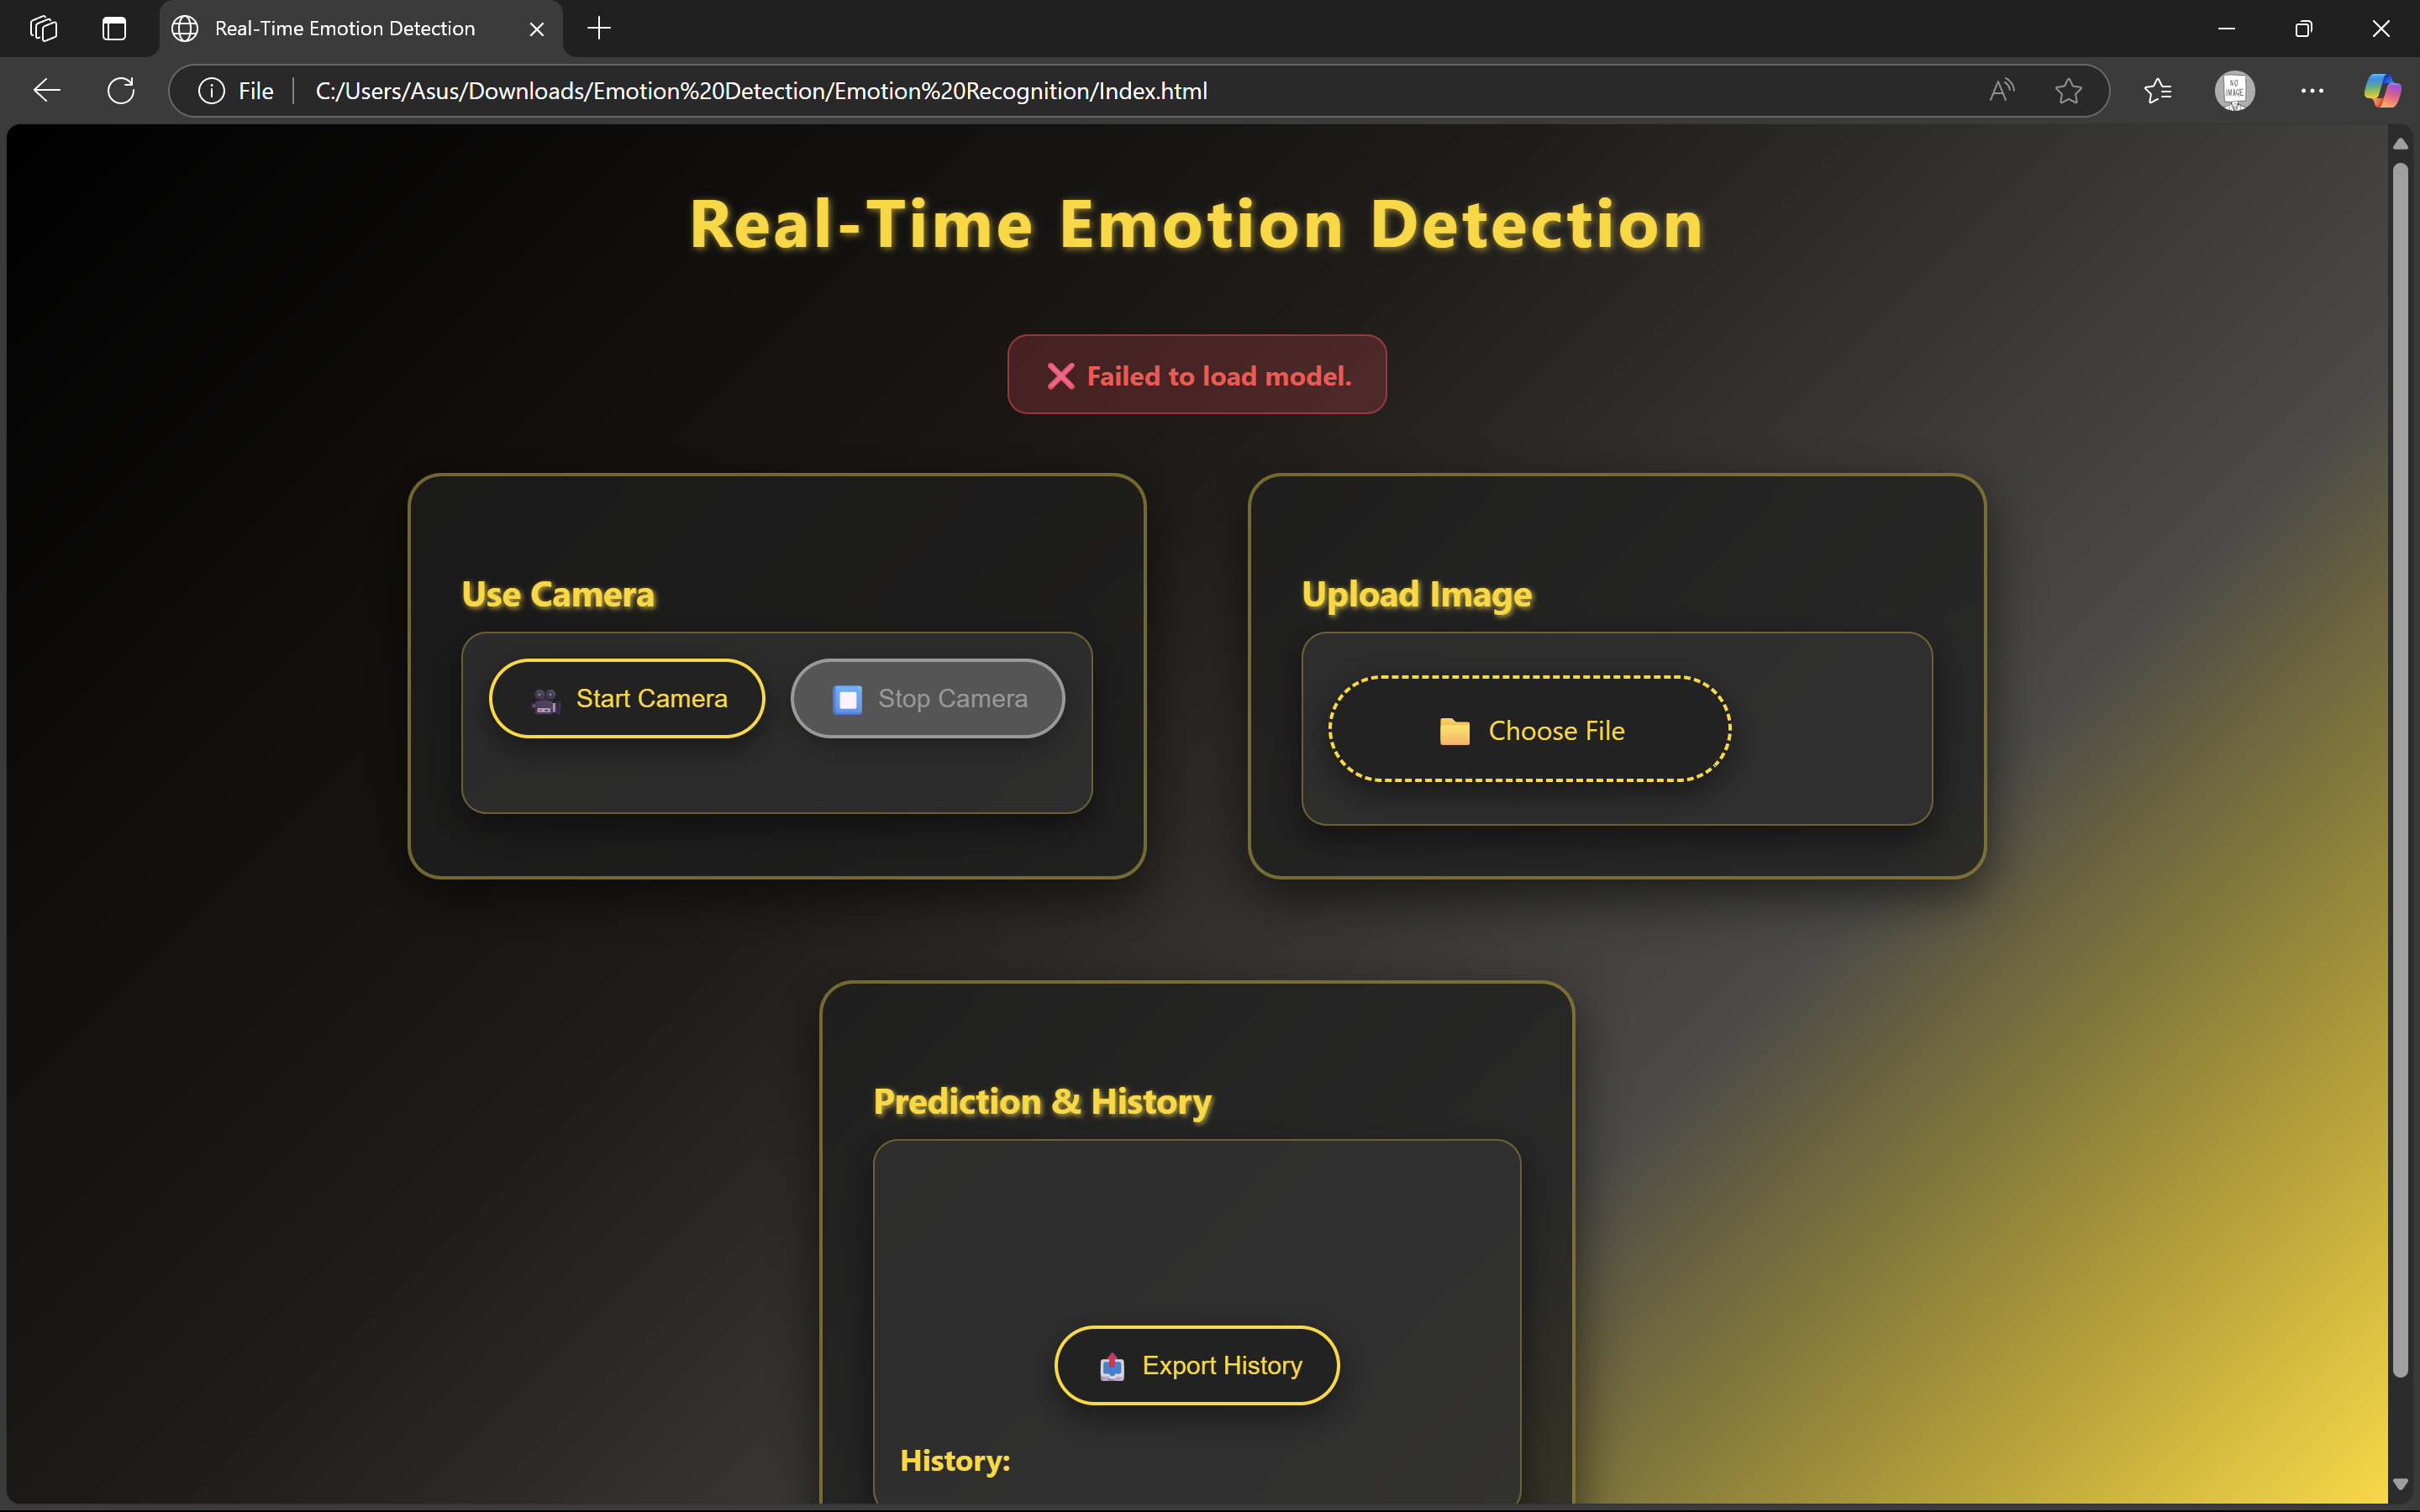This screenshot has width=2420, height=1512.
Task: Click the browser back arrow
Action: [x=46, y=91]
